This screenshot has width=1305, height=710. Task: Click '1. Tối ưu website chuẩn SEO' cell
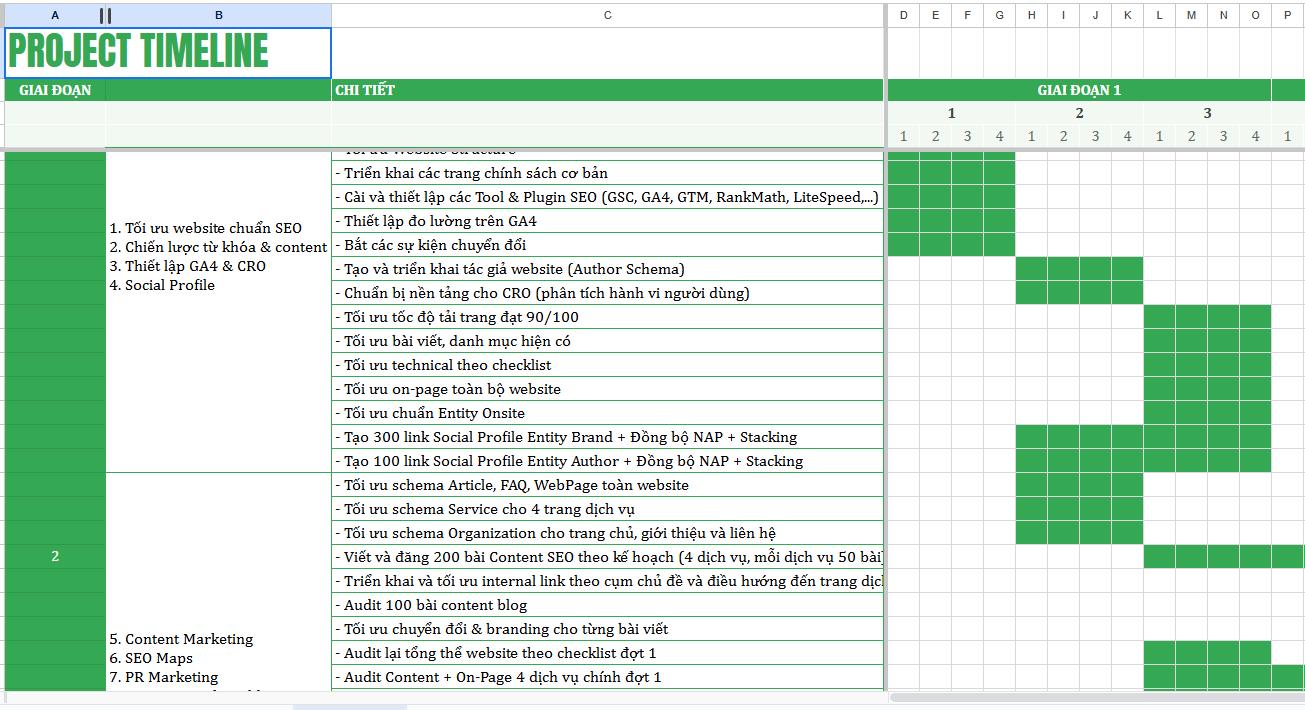(219, 312)
